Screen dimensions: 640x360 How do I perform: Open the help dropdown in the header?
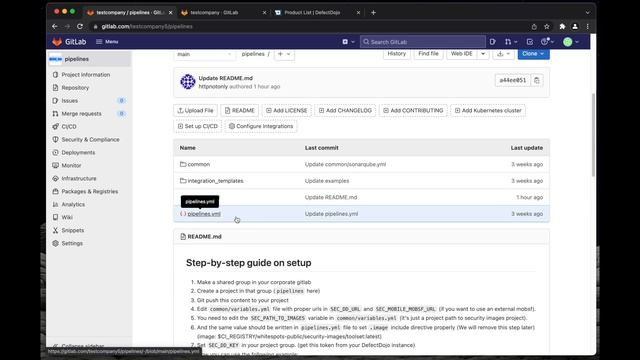click(x=547, y=42)
